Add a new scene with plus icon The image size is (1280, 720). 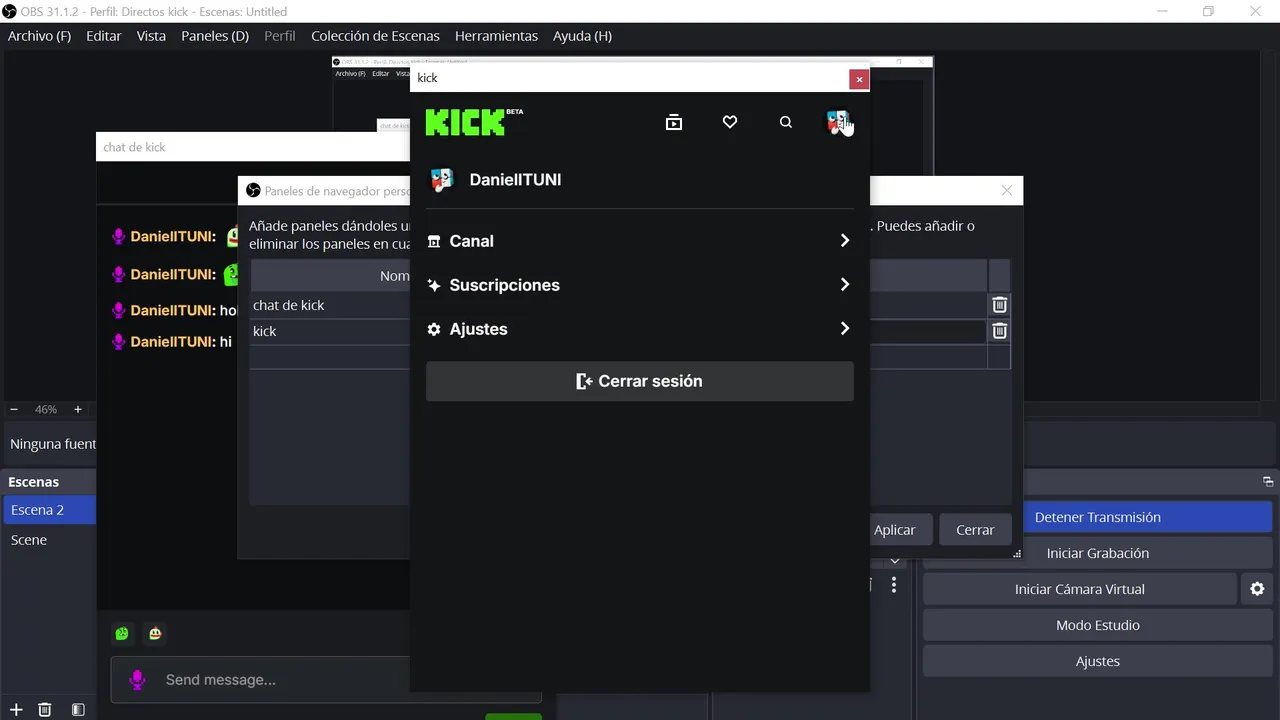(16, 710)
